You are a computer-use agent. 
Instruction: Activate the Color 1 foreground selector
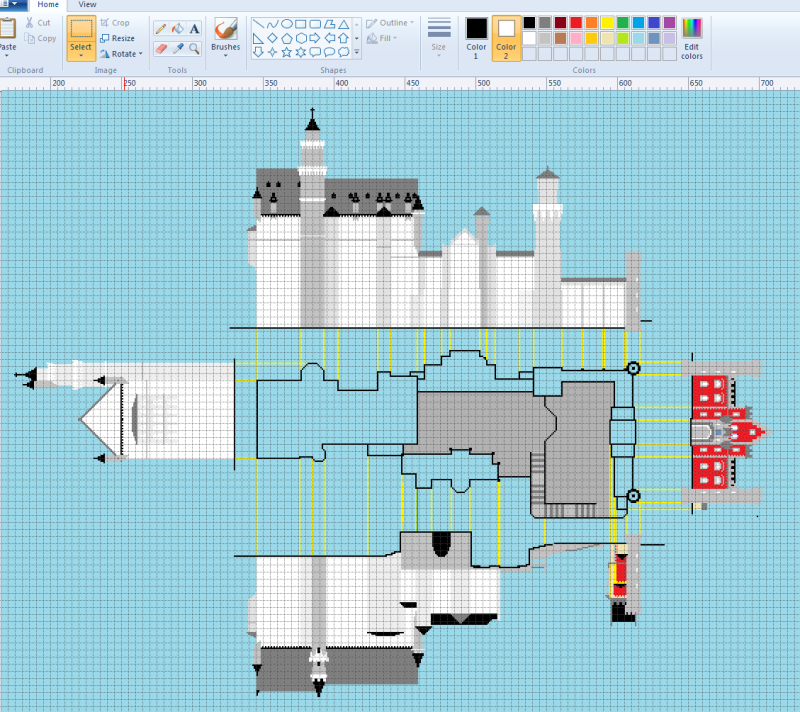(477, 38)
